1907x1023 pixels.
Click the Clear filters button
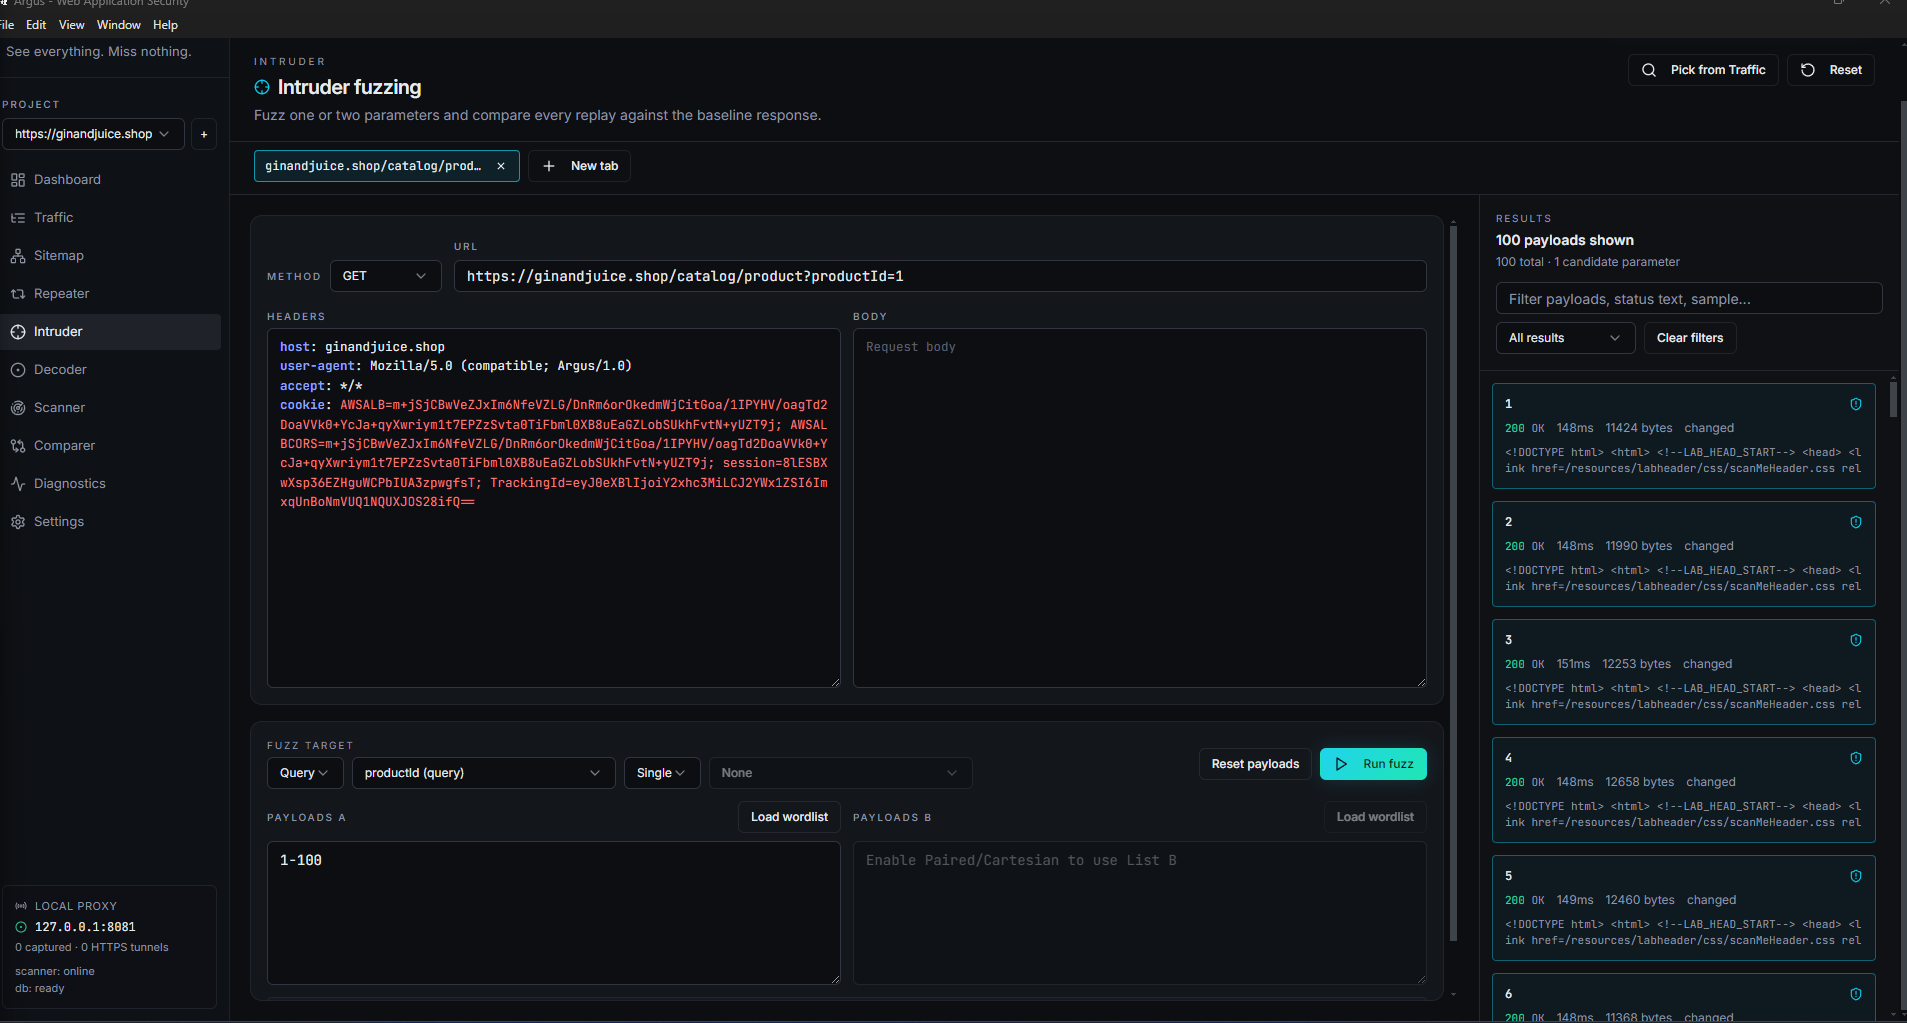pos(1690,338)
